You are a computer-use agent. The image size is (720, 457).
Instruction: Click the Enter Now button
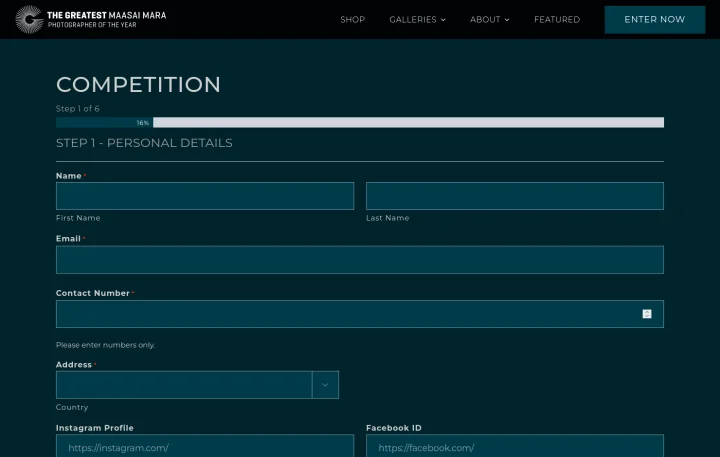tap(654, 19)
